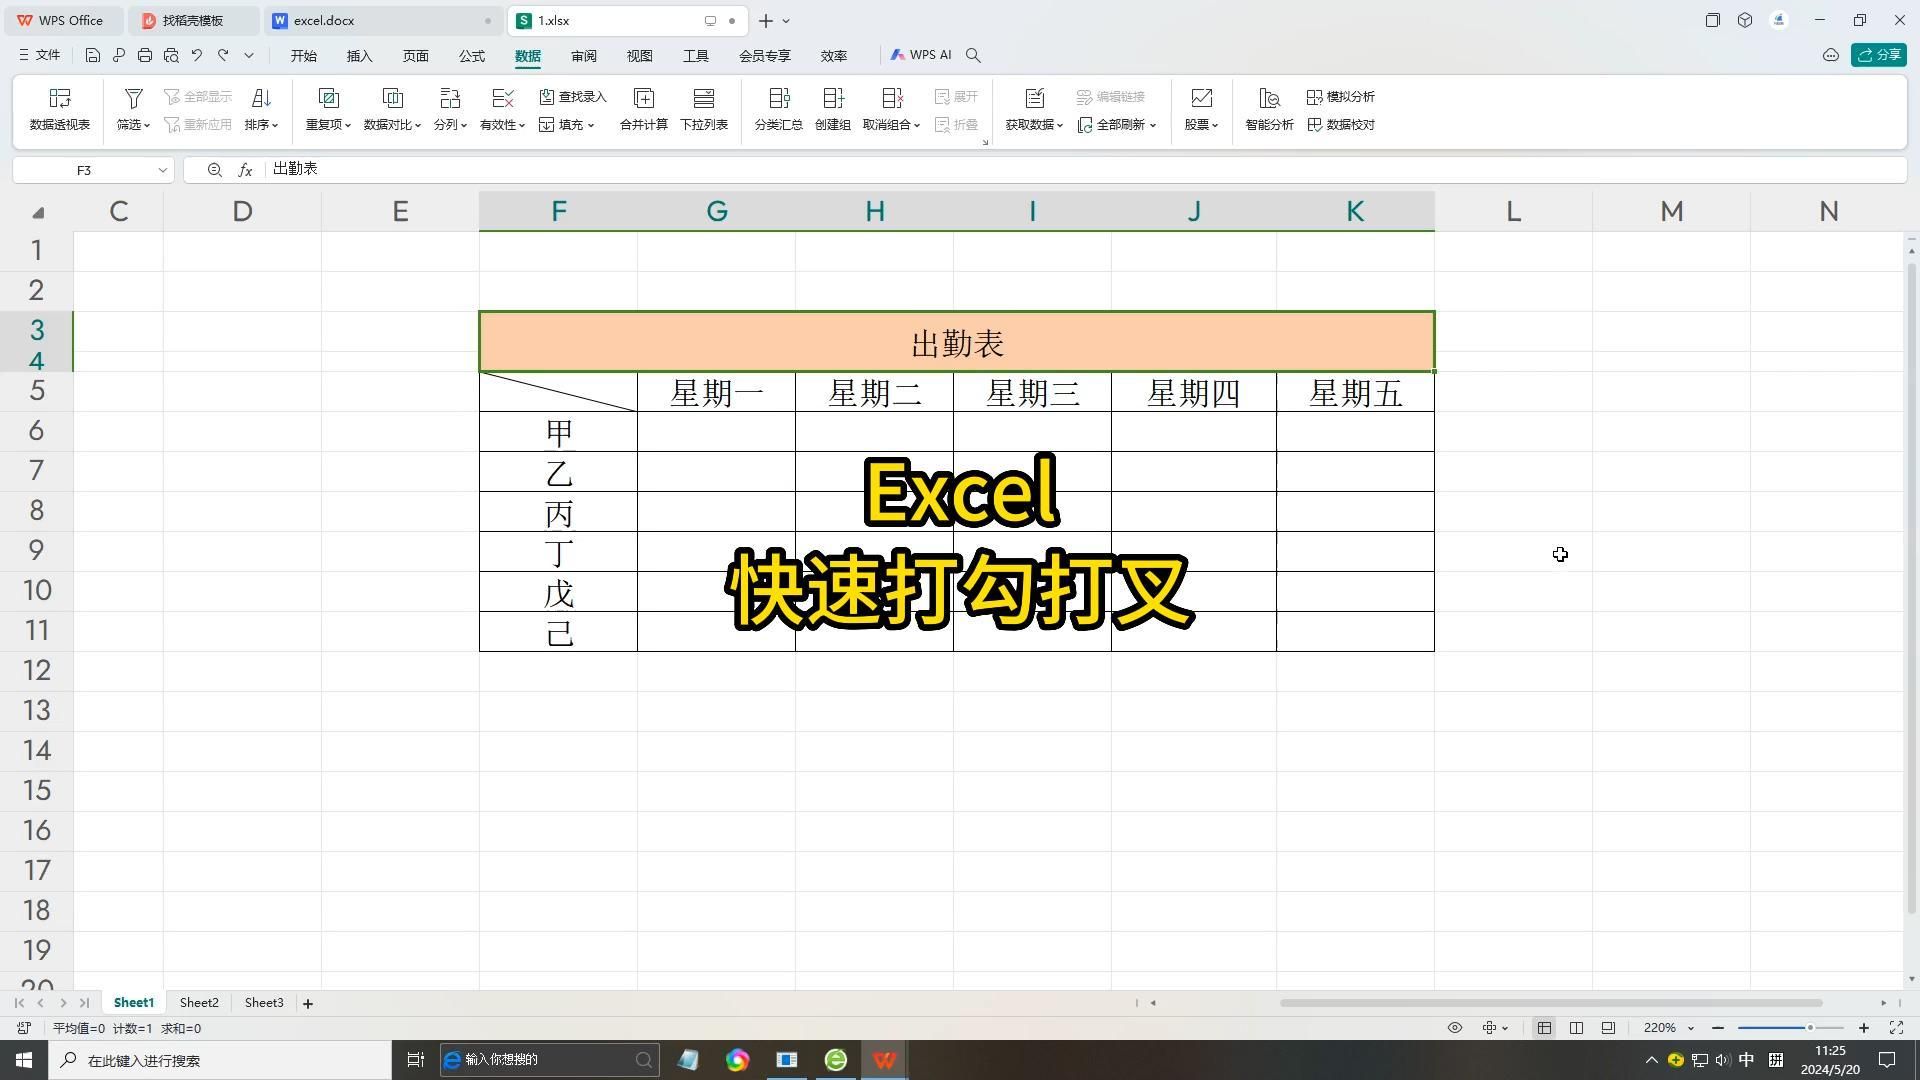Open WPS Office from Windows taskbar
Screen dimensions: 1920x1080
click(x=884, y=1060)
